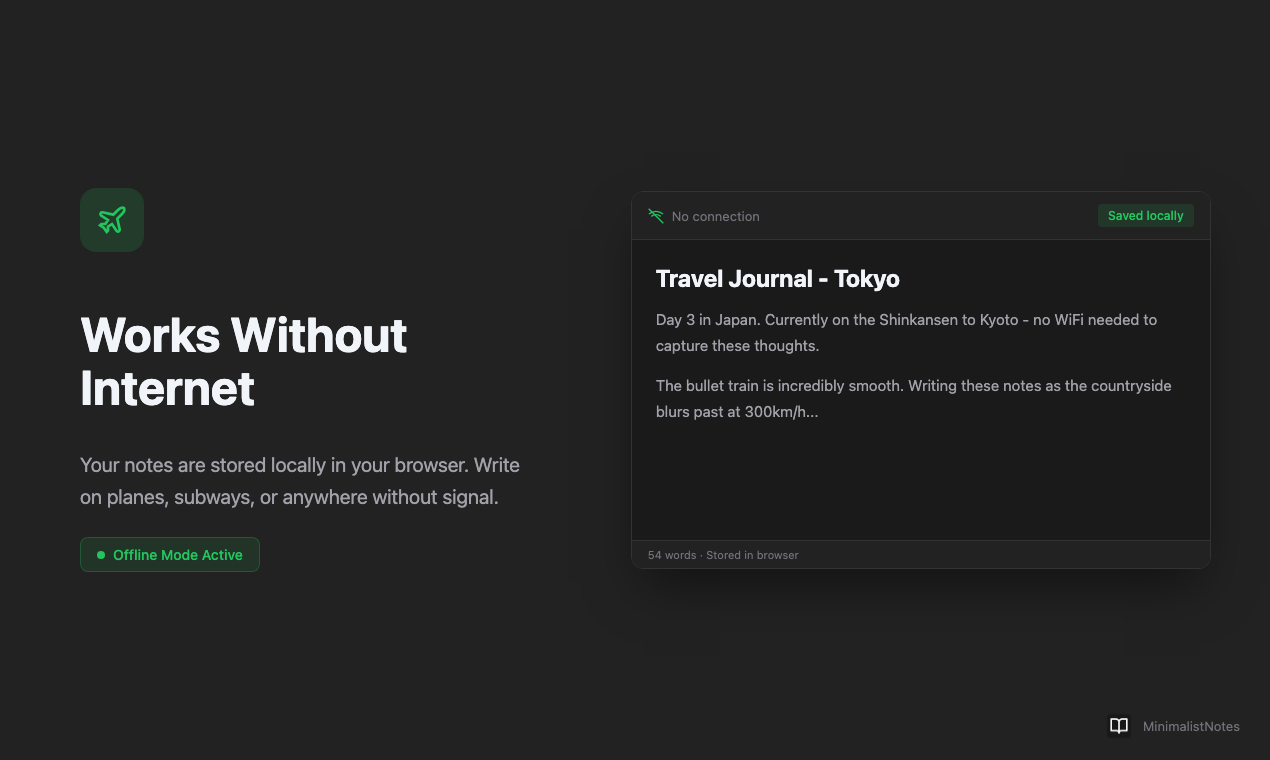
Task: Click the Works Without Internet headline
Action: click(x=243, y=362)
